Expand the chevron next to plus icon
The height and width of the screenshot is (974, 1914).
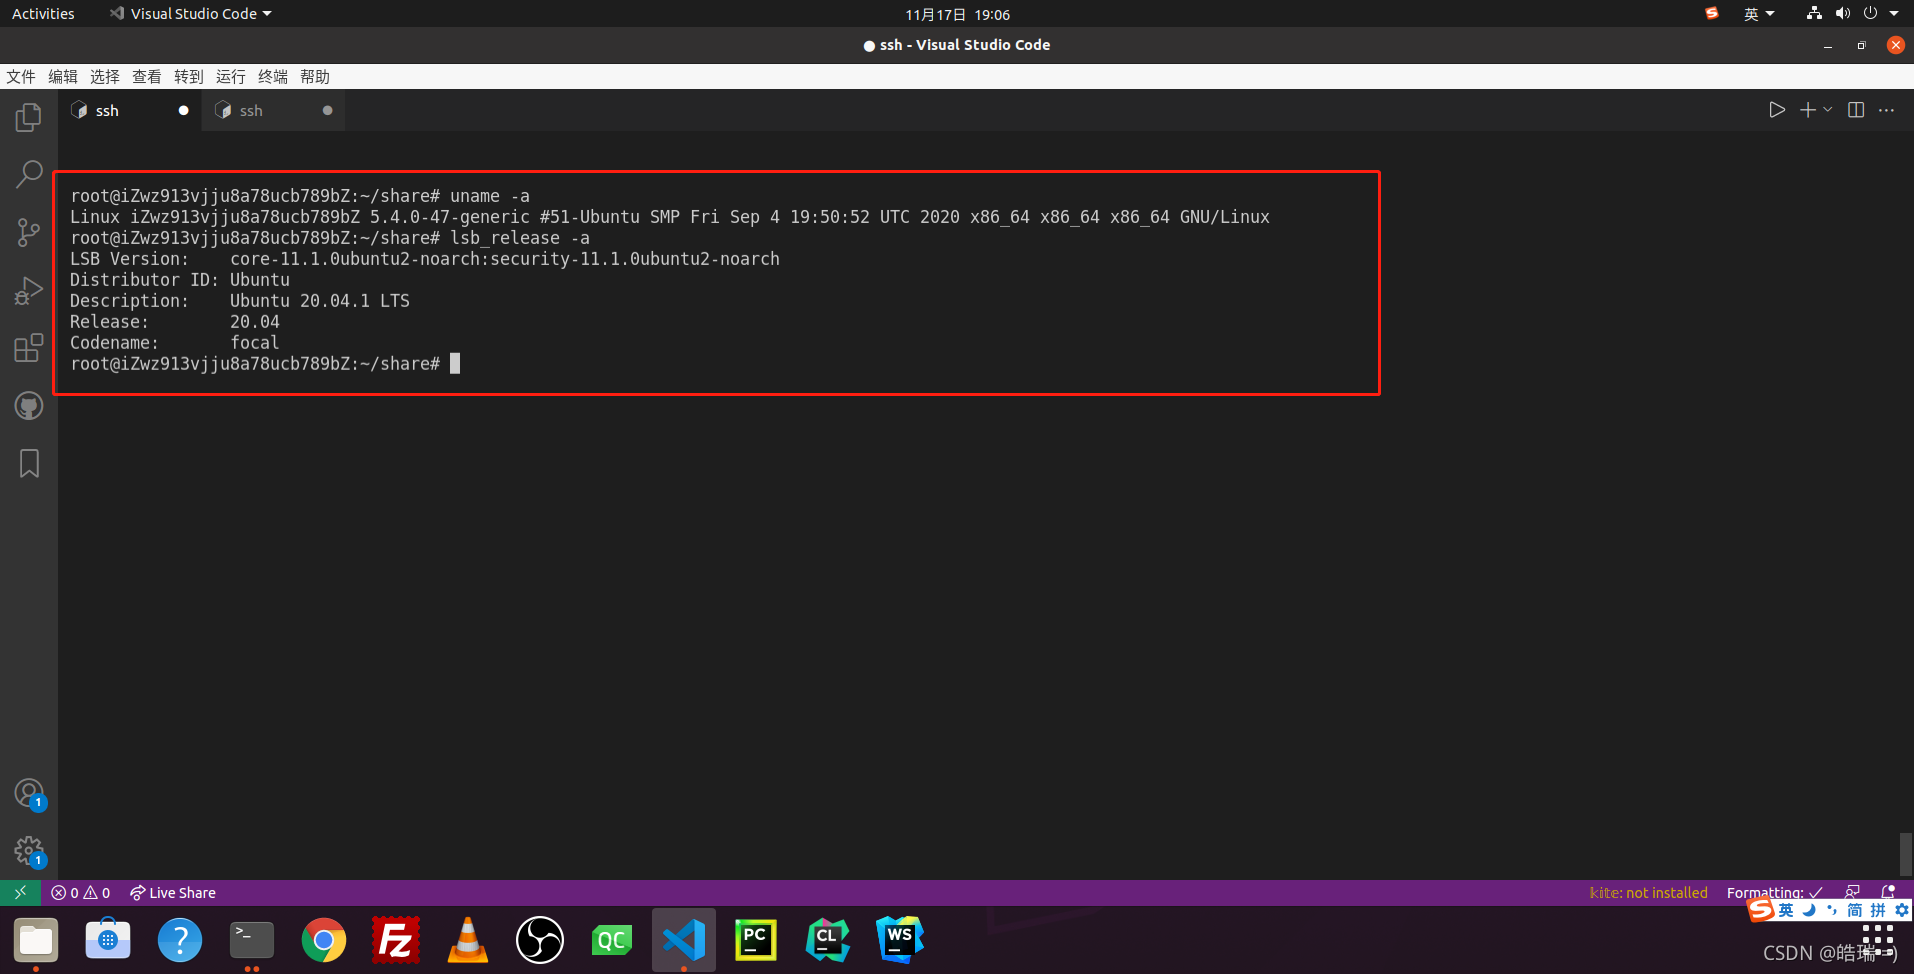(x=1828, y=110)
